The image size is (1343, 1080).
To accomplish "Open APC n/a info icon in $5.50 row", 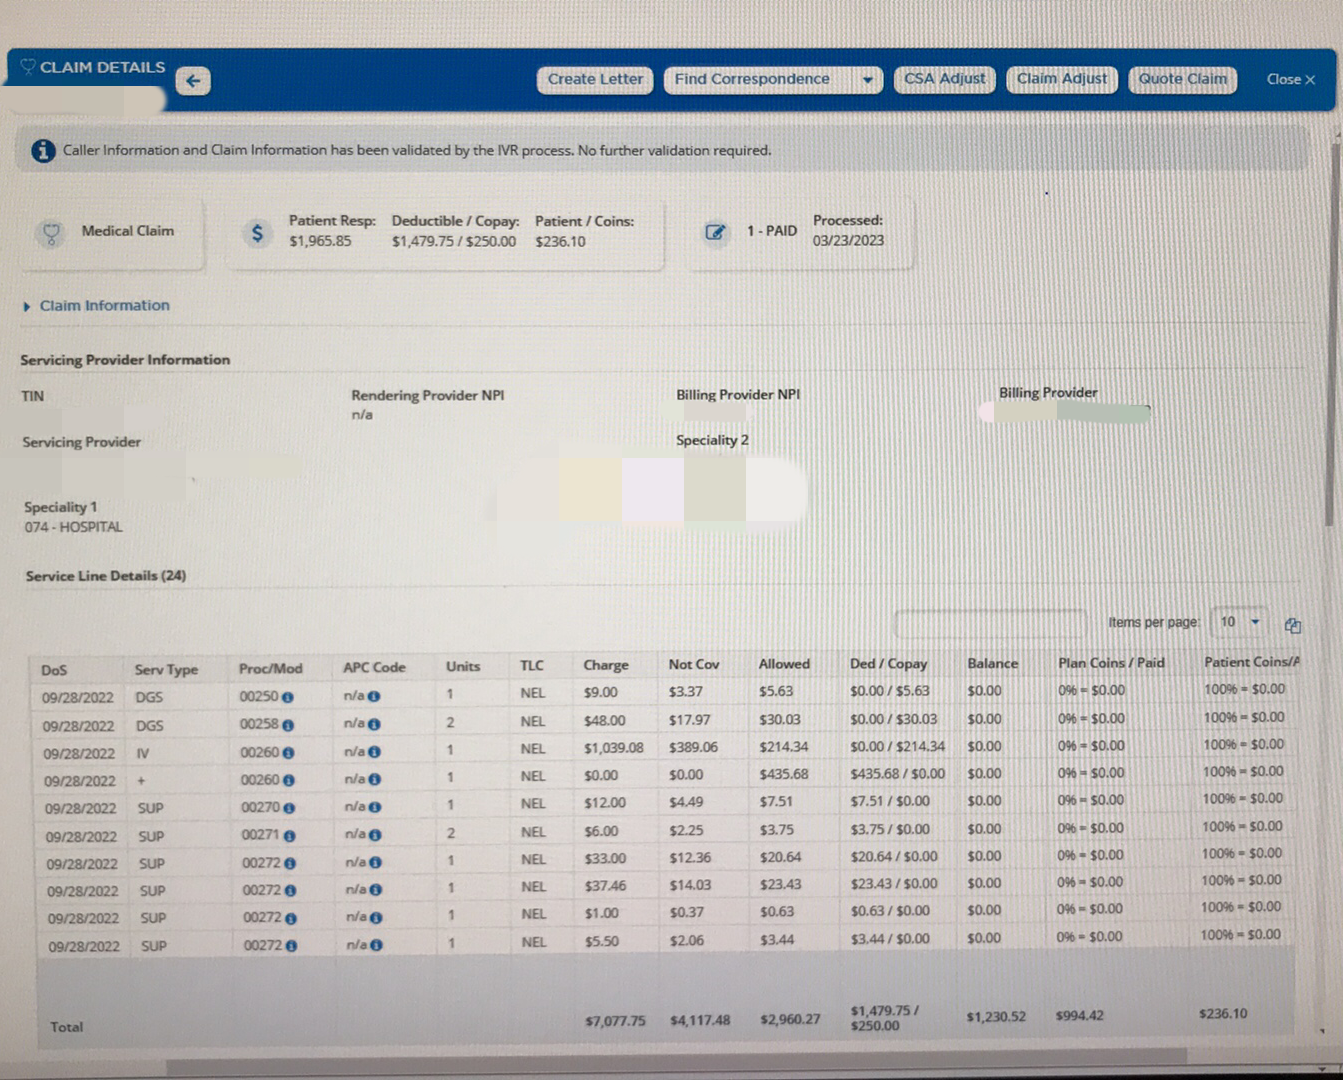I will click(376, 944).
